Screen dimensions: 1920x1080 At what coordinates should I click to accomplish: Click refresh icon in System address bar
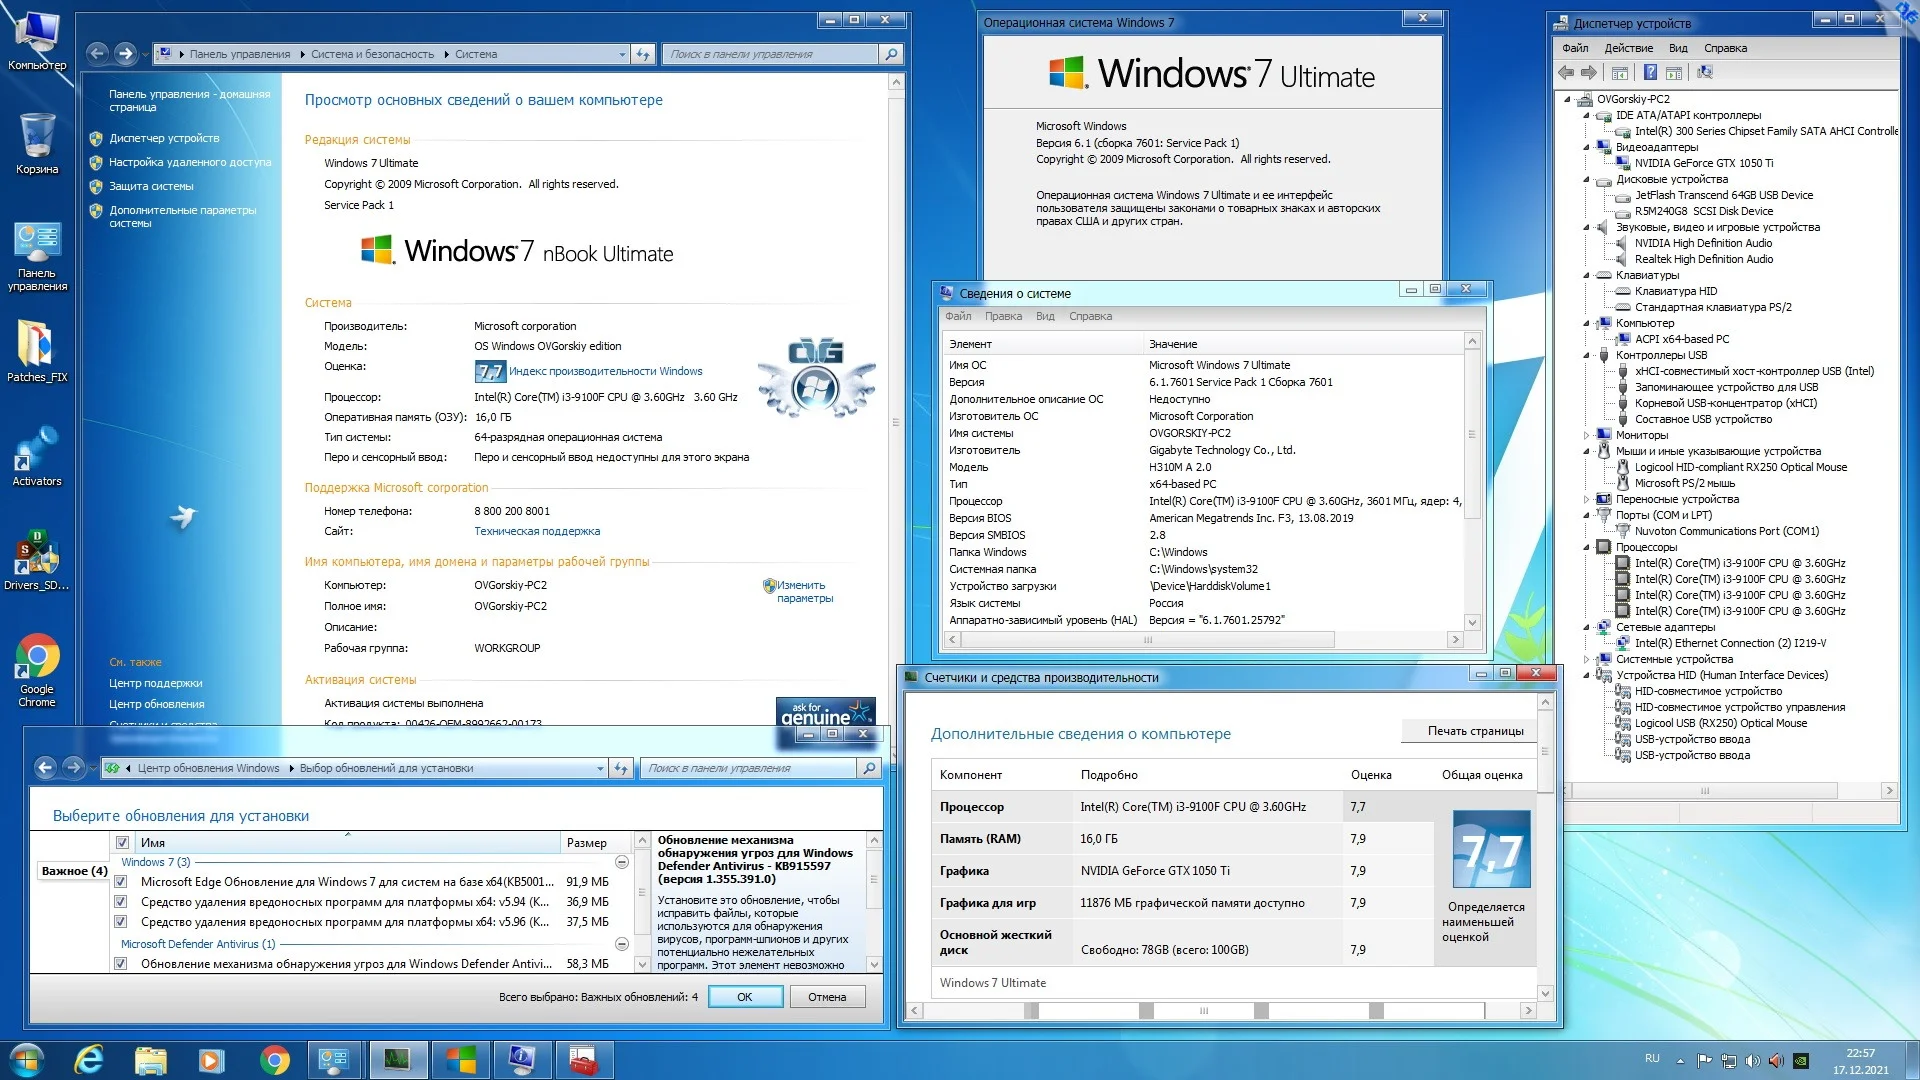click(643, 54)
